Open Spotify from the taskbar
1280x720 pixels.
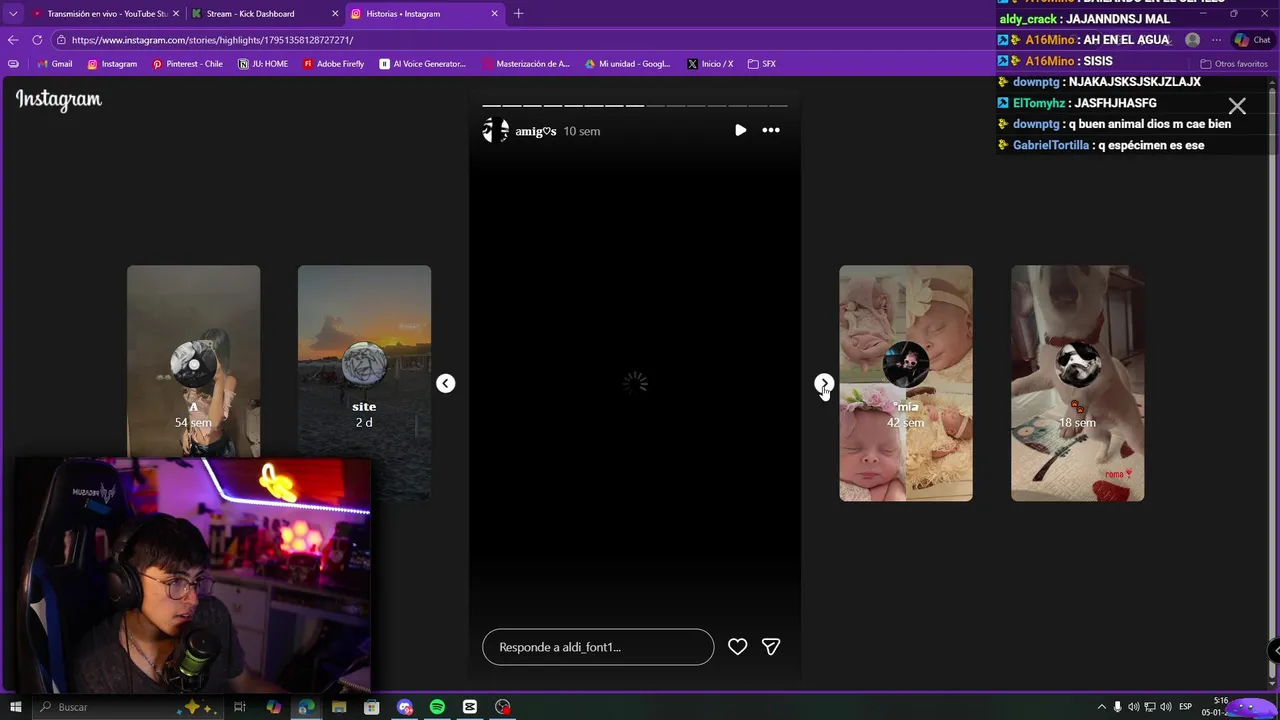(437, 707)
